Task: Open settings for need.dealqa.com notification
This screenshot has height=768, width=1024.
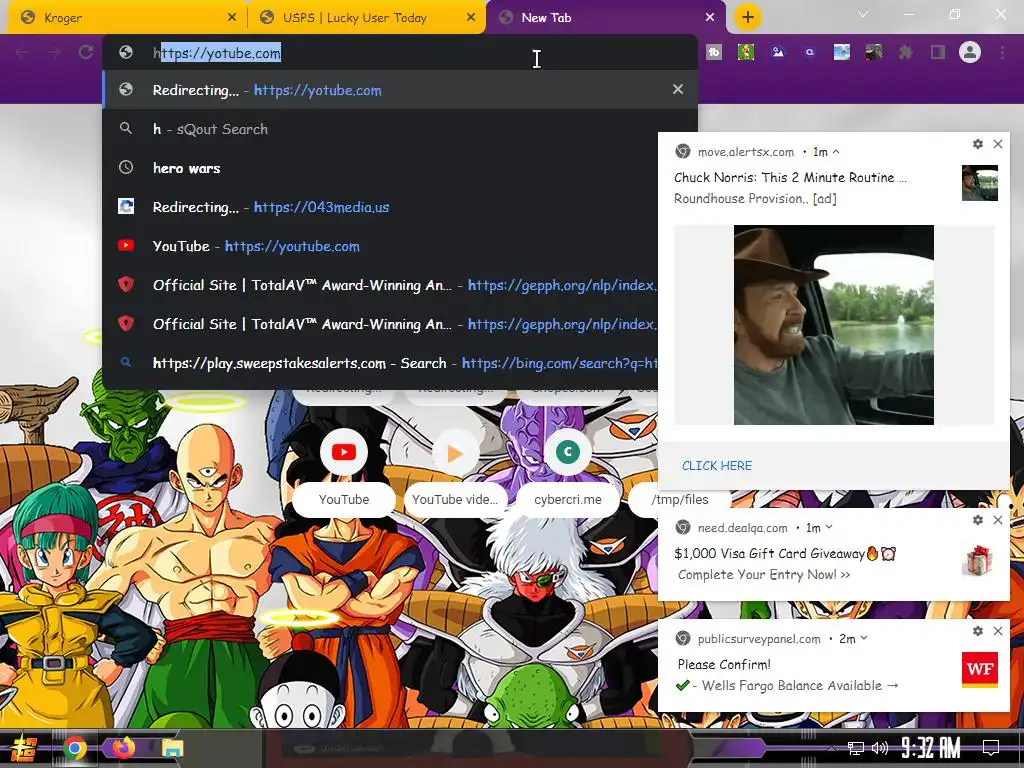Action: click(978, 520)
